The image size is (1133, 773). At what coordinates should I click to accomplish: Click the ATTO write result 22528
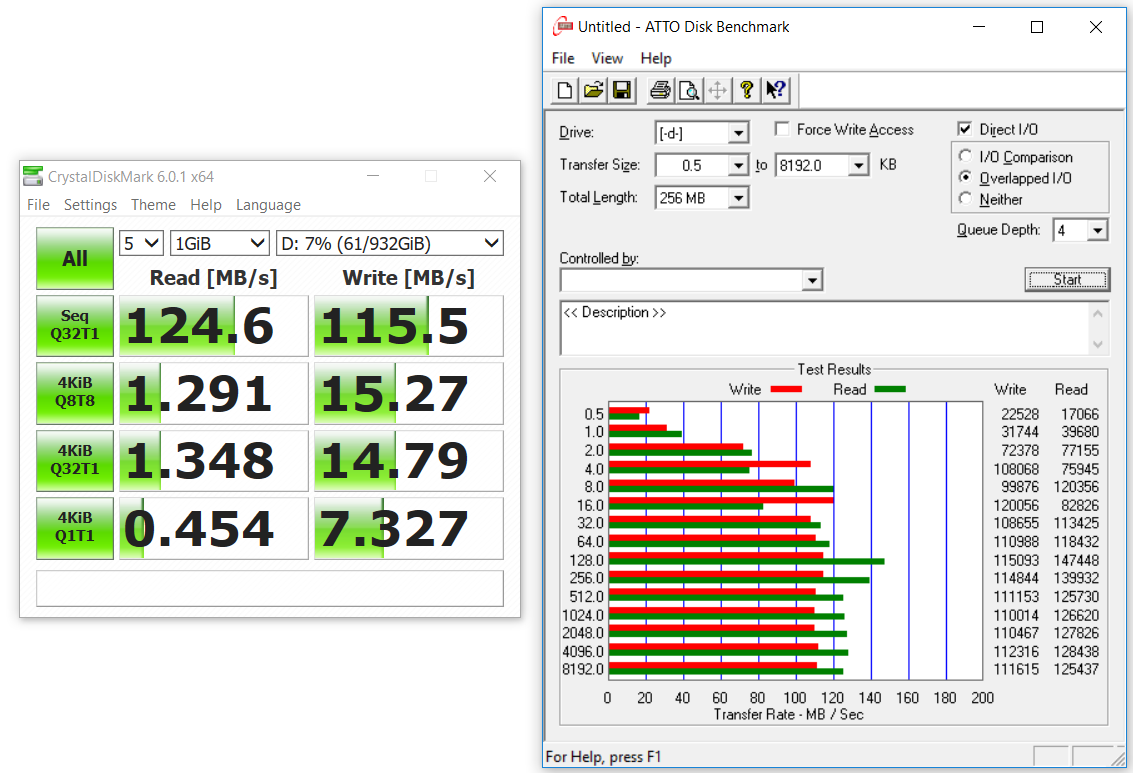coord(1020,414)
